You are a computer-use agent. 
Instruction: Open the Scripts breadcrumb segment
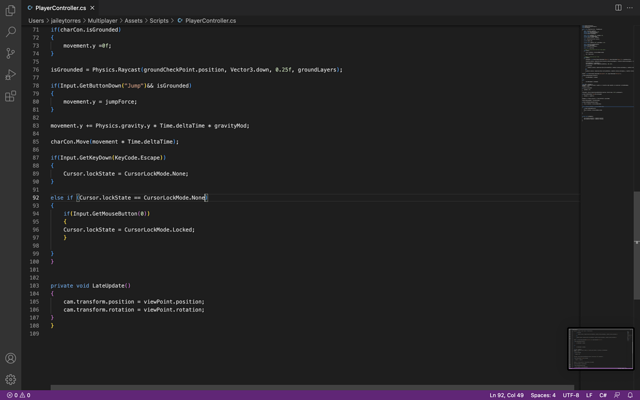[x=159, y=20]
